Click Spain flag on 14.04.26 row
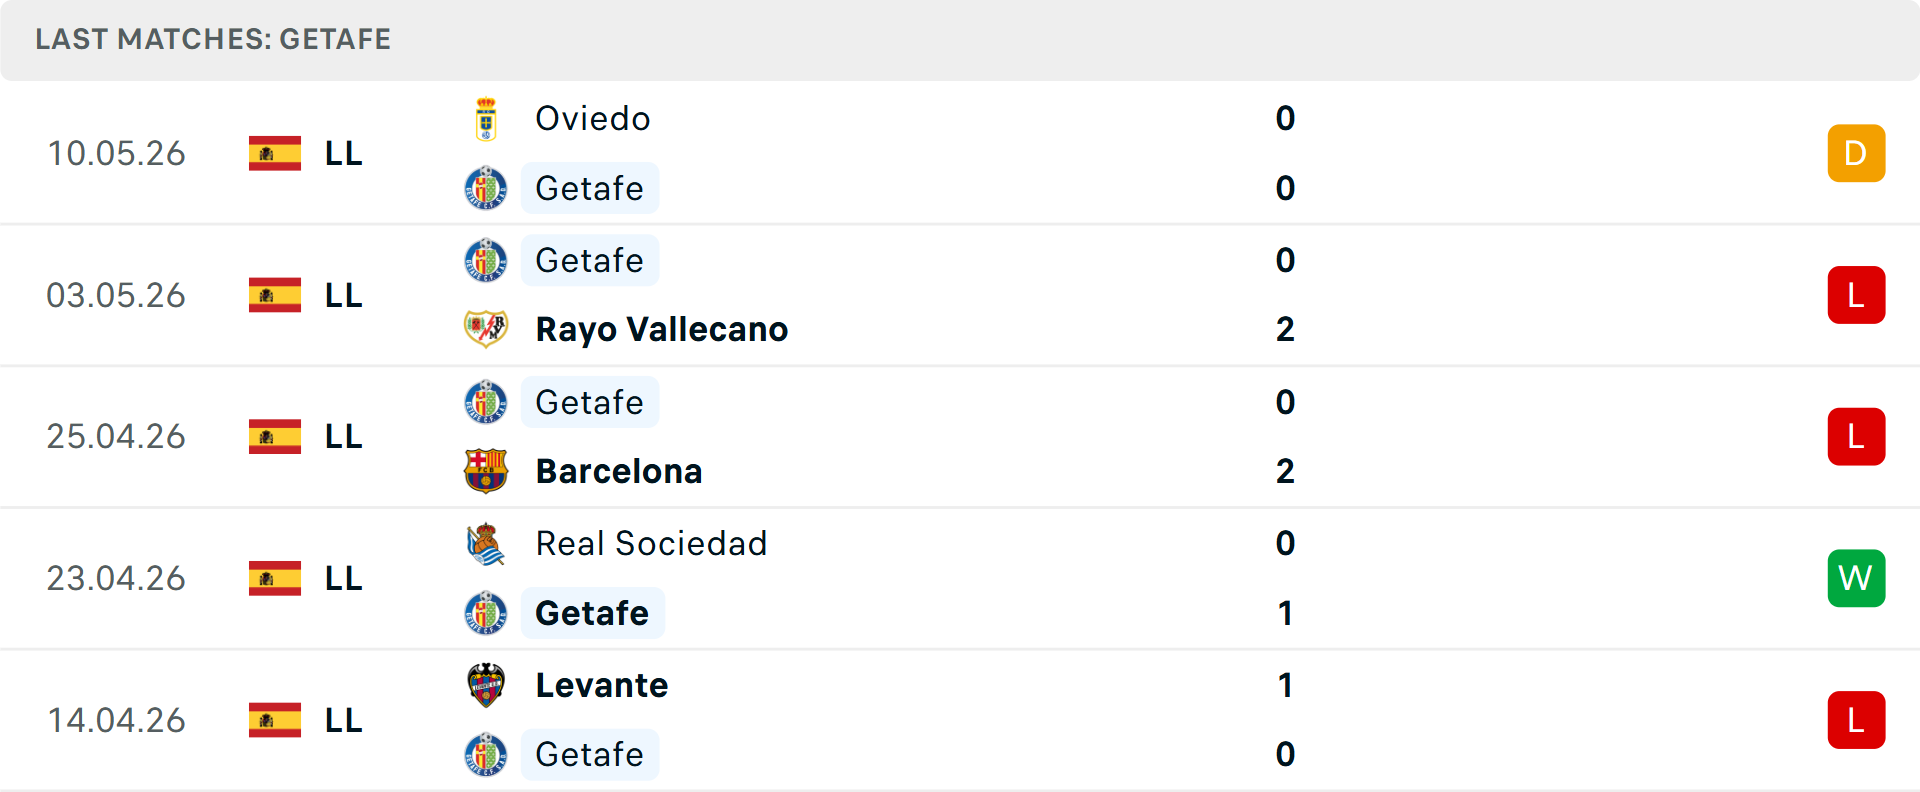This screenshot has width=1920, height=792. tap(275, 720)
